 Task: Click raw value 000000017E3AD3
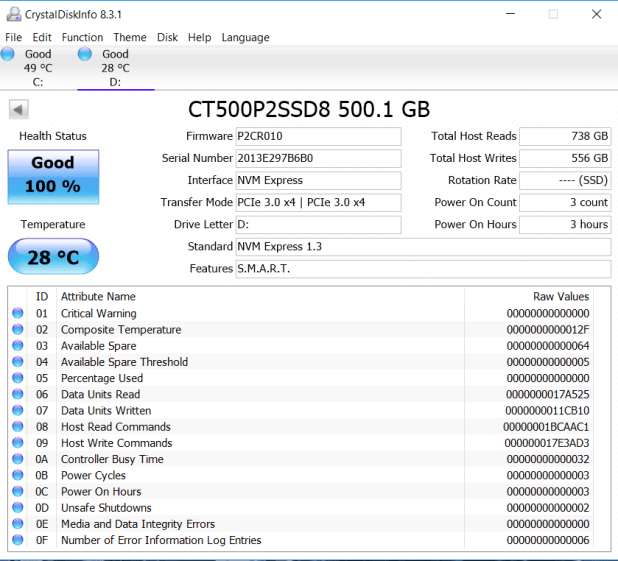tap(547, 442)
